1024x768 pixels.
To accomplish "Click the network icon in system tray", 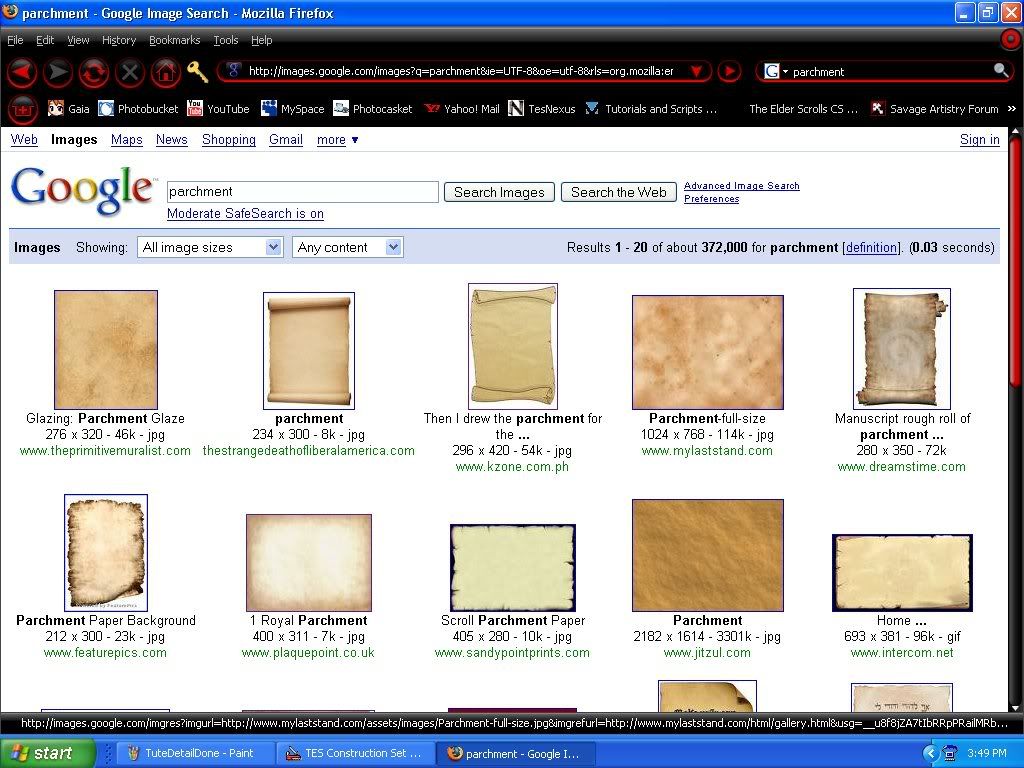I will [950, 753].
